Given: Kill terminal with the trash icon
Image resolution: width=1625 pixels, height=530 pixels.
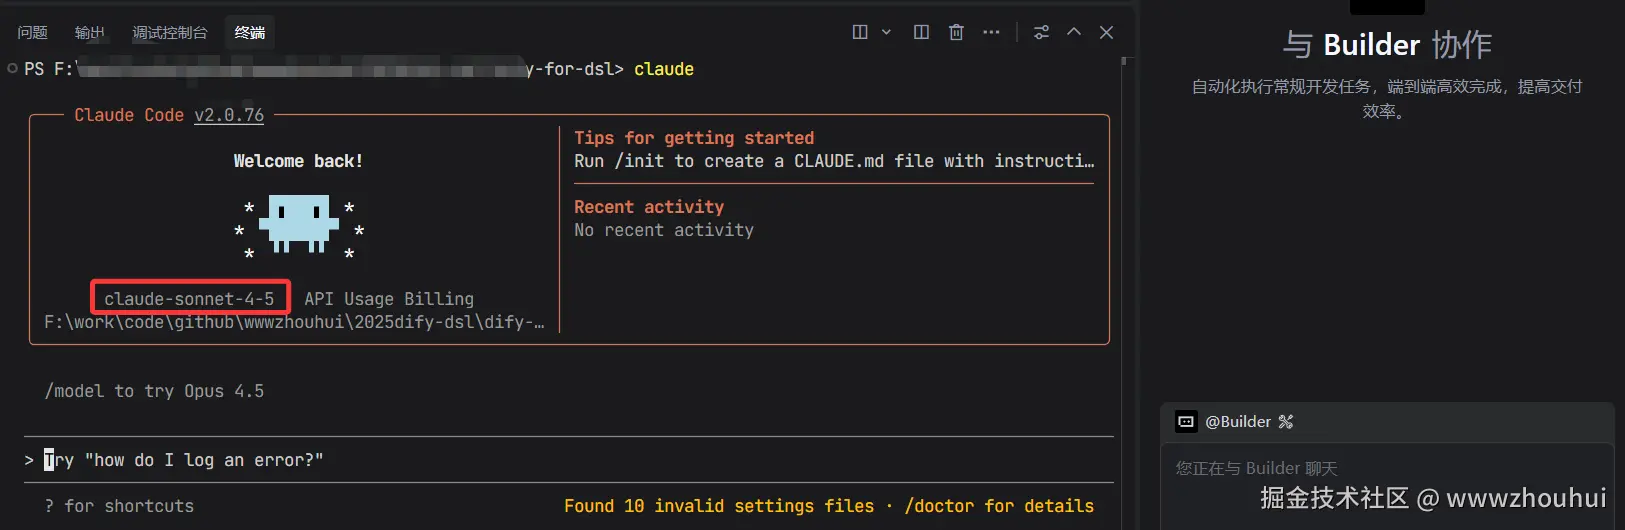Looking at the screenshot, I should 956,32.
